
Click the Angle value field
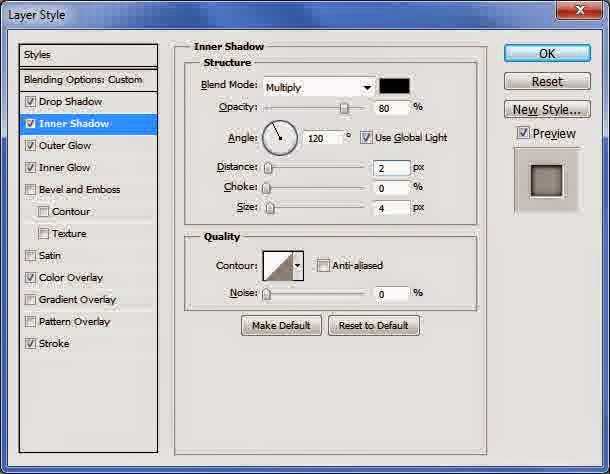click(x=324, y=138)
